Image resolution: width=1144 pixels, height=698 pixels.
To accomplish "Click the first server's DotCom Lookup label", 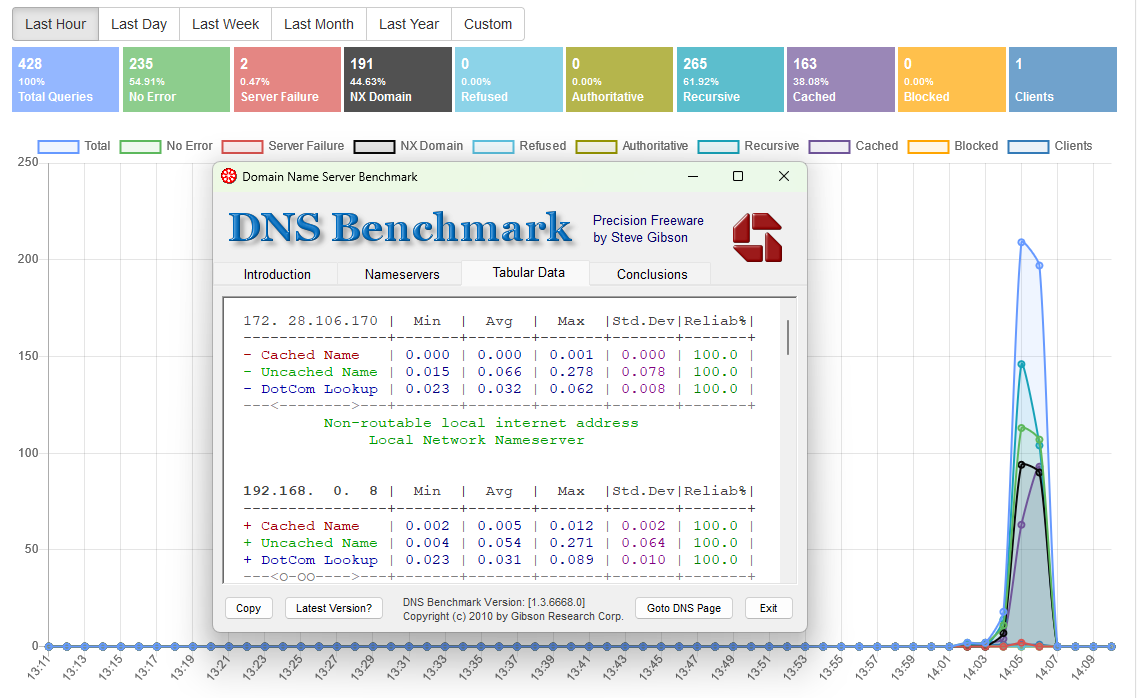I will point(319,389).
